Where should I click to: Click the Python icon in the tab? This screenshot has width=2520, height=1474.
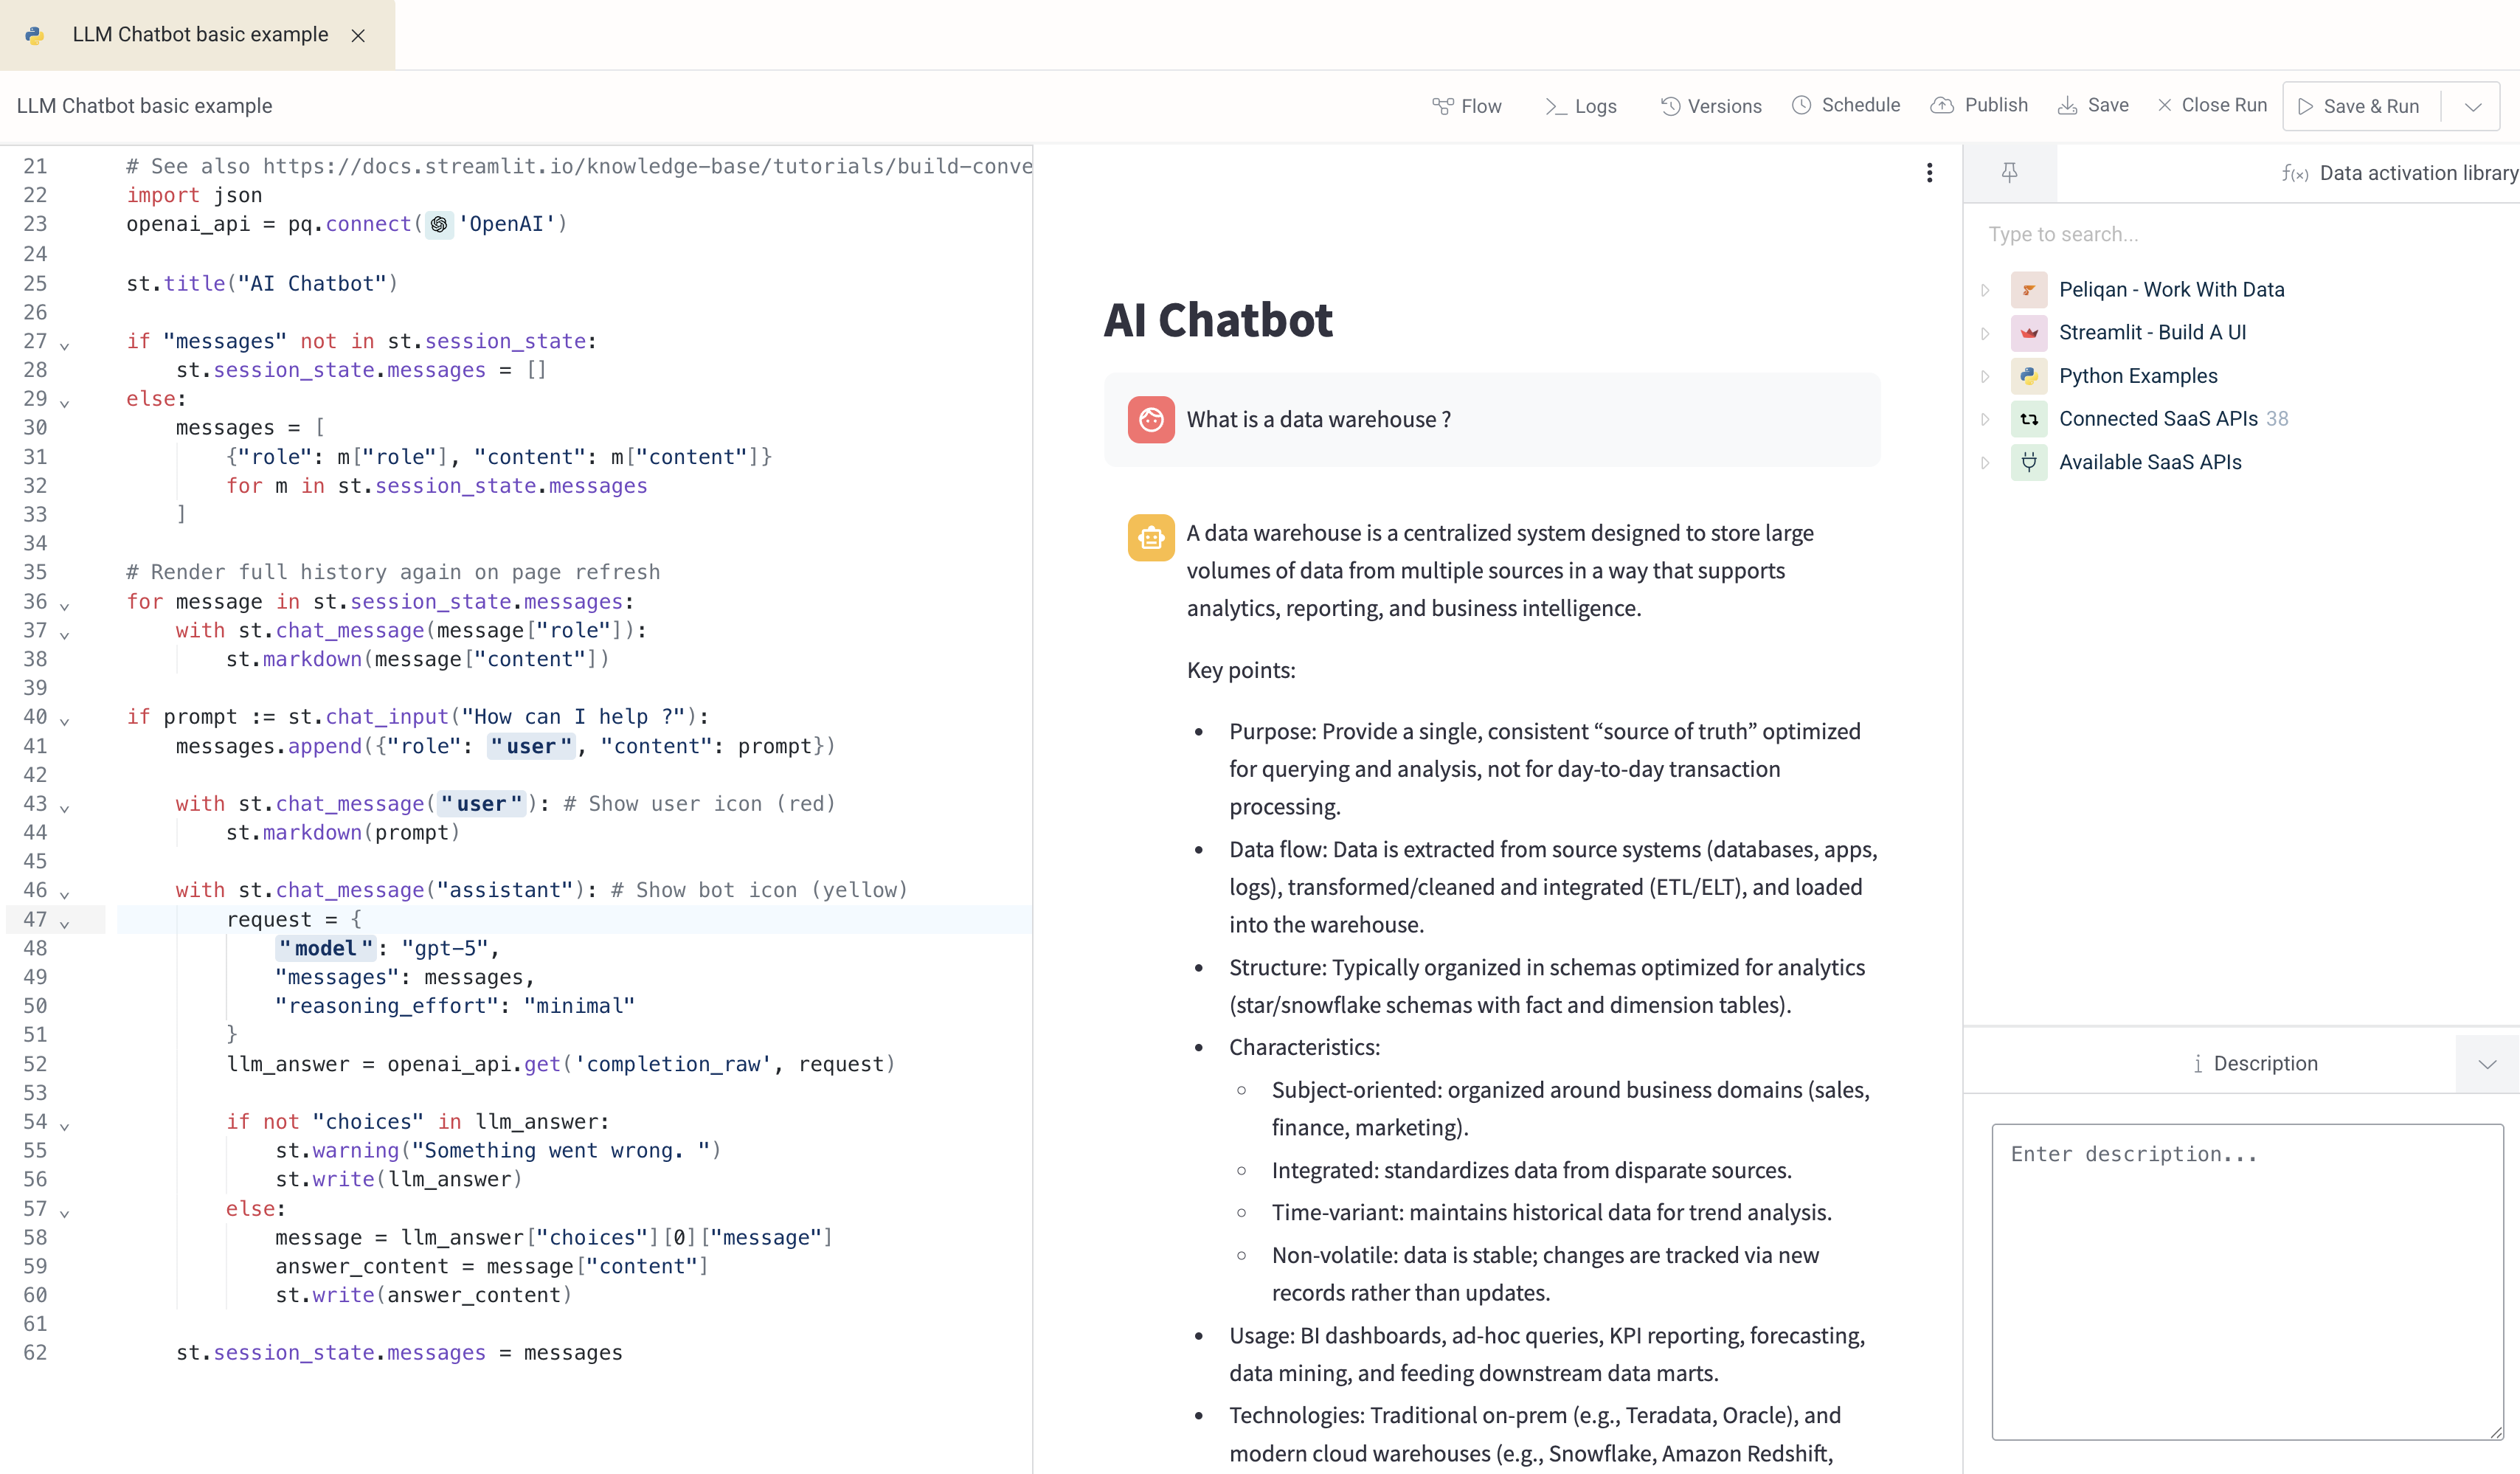(34, 35)
